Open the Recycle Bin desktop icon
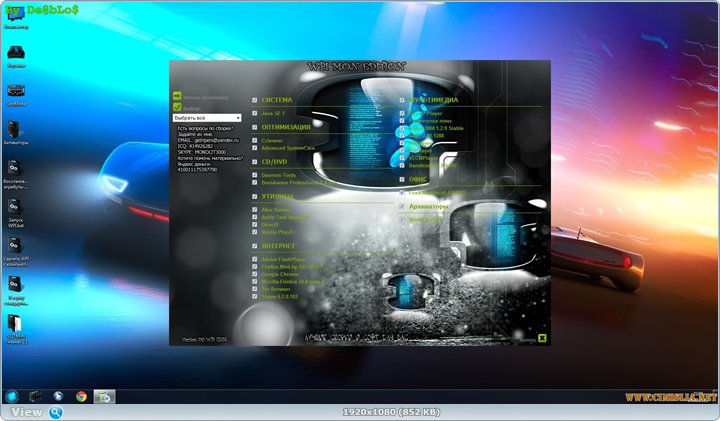720x421 pixels. (15, 53)
